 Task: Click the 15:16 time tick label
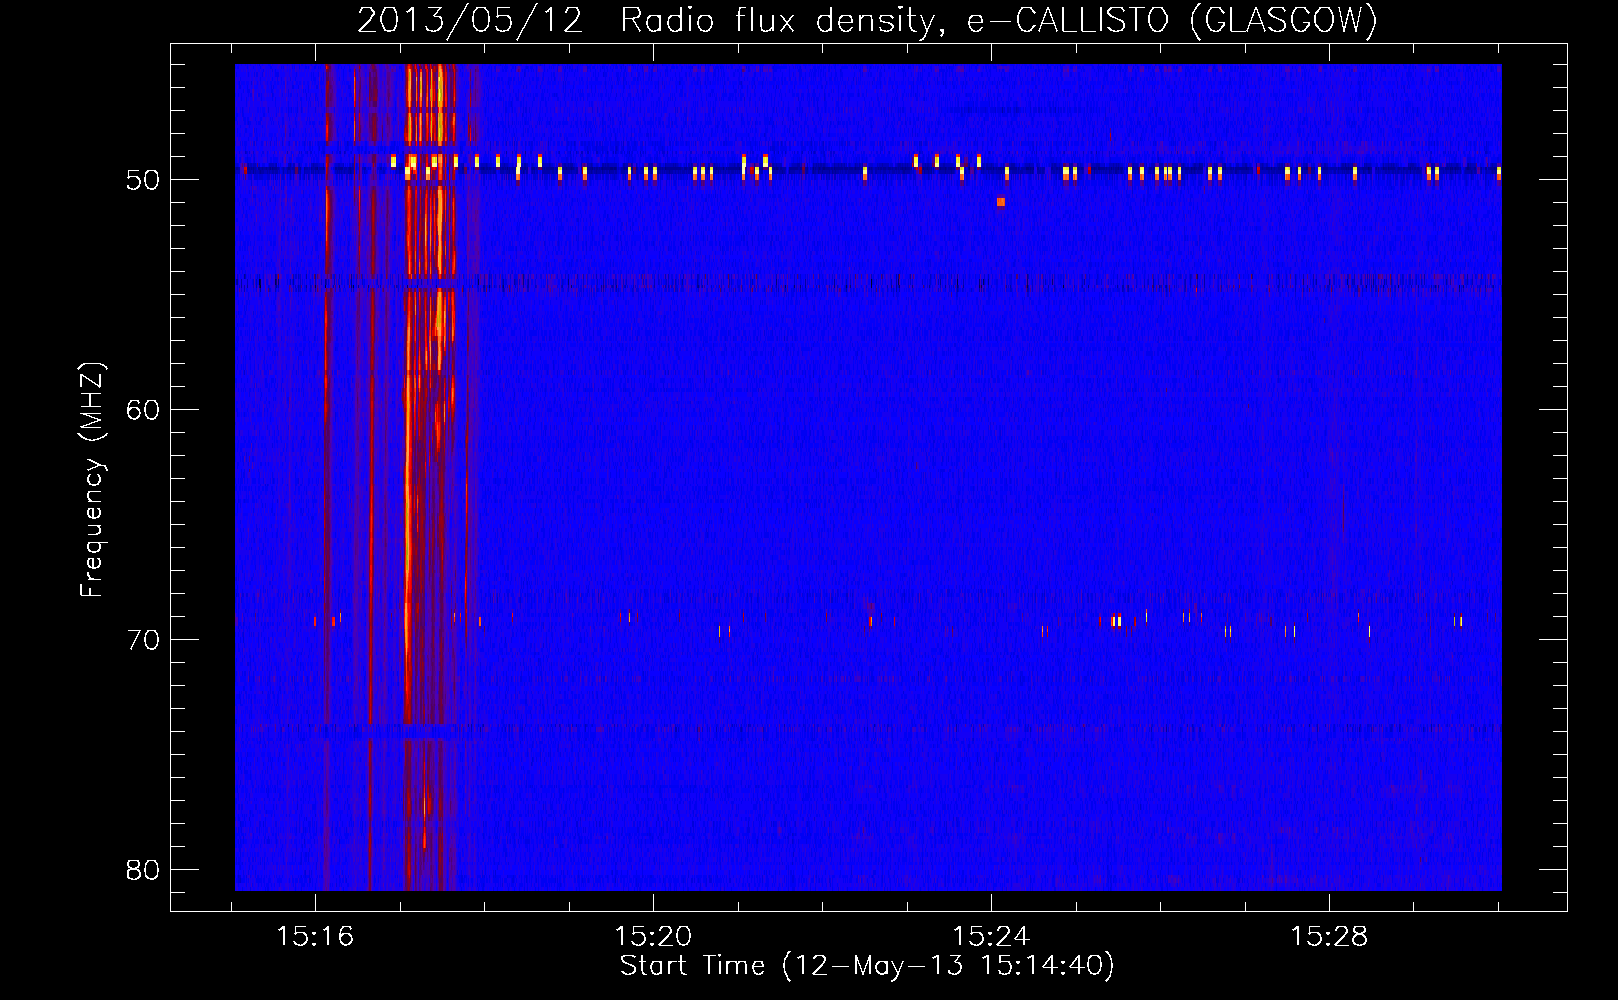pyautogui.click(x=315, y=937)
